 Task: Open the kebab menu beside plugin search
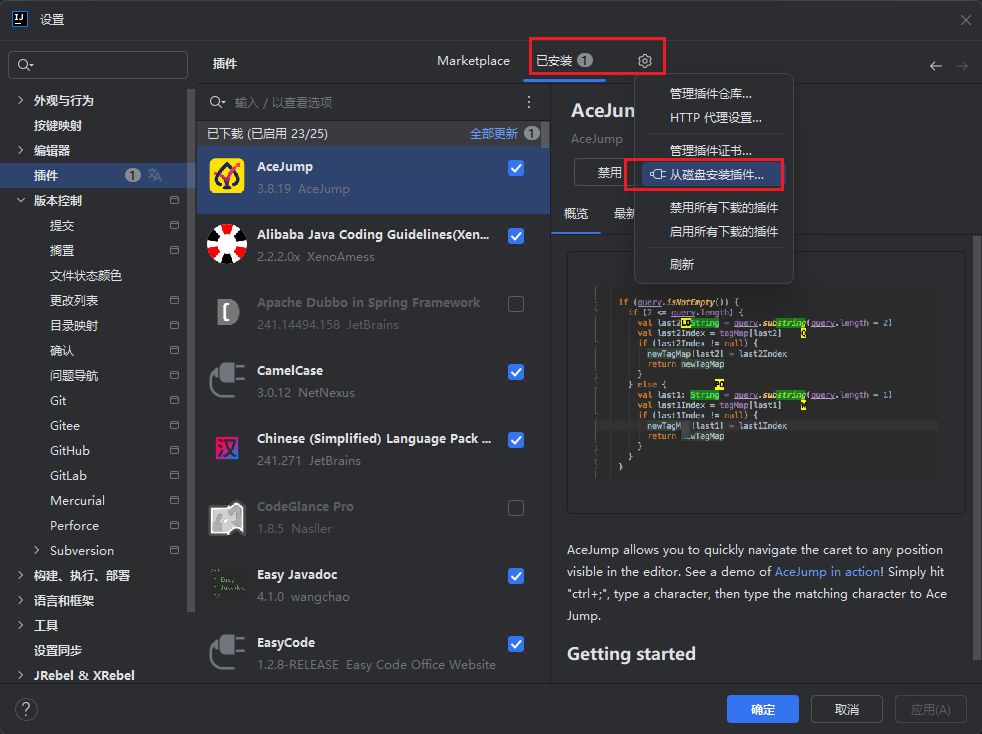click(x=529, y=102)
